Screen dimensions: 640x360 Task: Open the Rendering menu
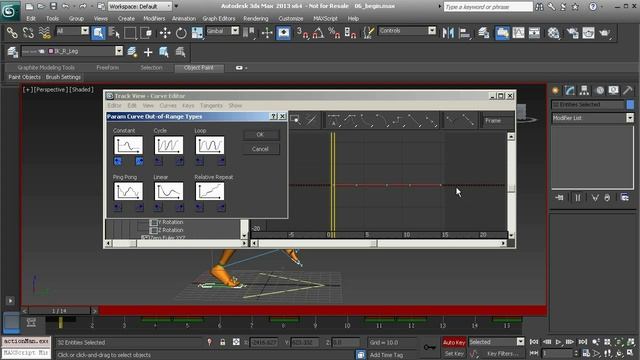(256, 18)
